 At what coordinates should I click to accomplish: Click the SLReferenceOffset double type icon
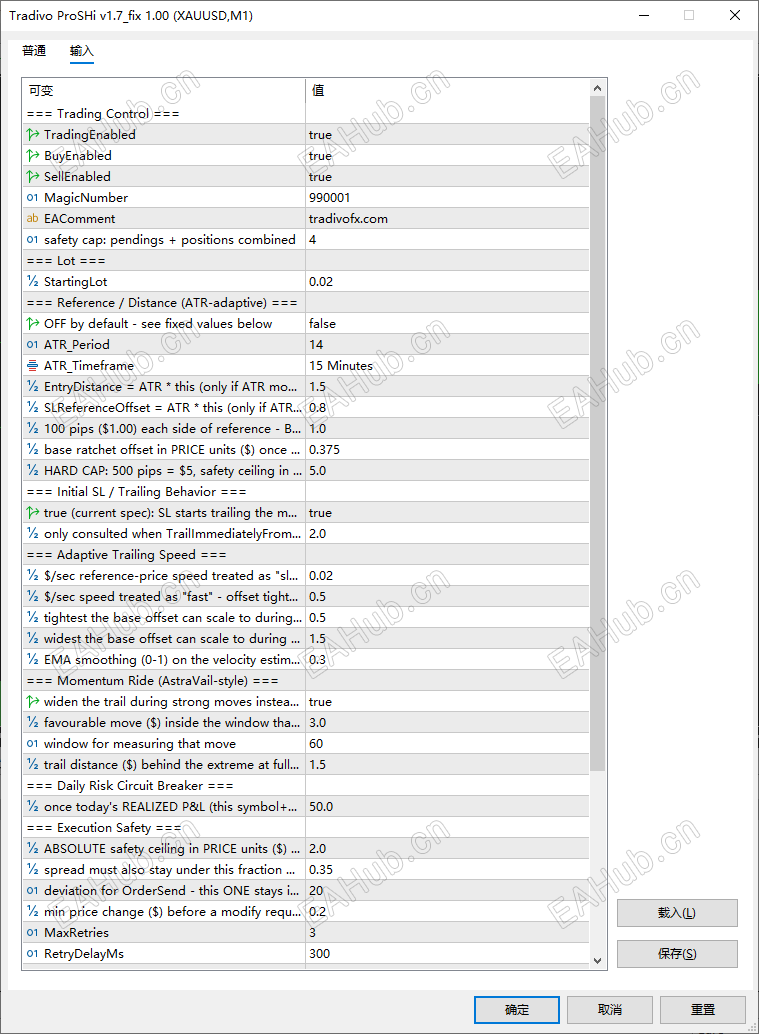32,408
